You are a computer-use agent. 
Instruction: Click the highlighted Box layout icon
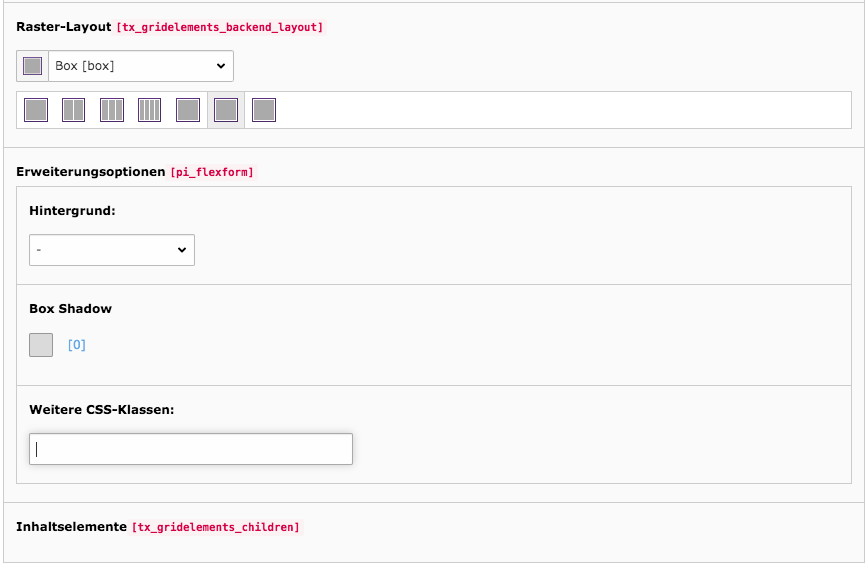pyautogui.click(x=226, y=110)
